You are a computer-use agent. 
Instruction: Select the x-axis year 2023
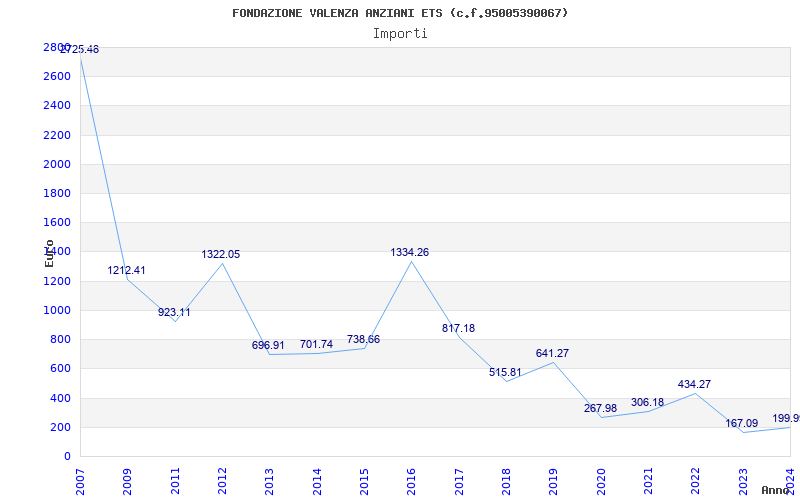[x=743, y=482]
